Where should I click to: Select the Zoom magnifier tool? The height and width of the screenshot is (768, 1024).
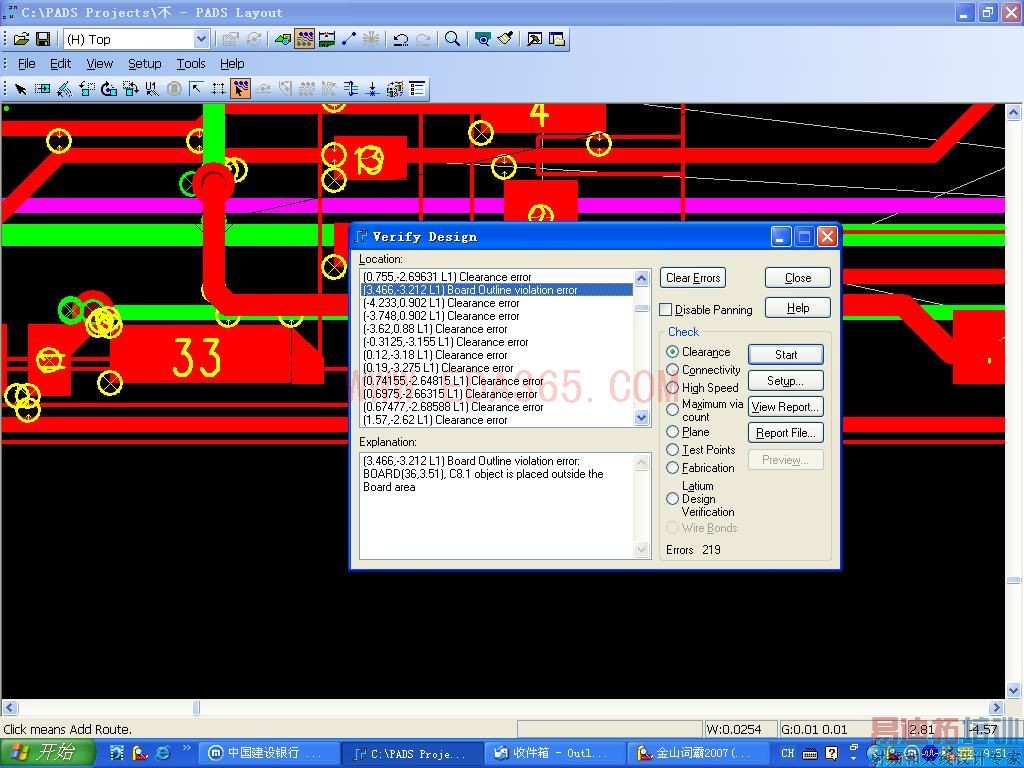[x=452, y=39]
